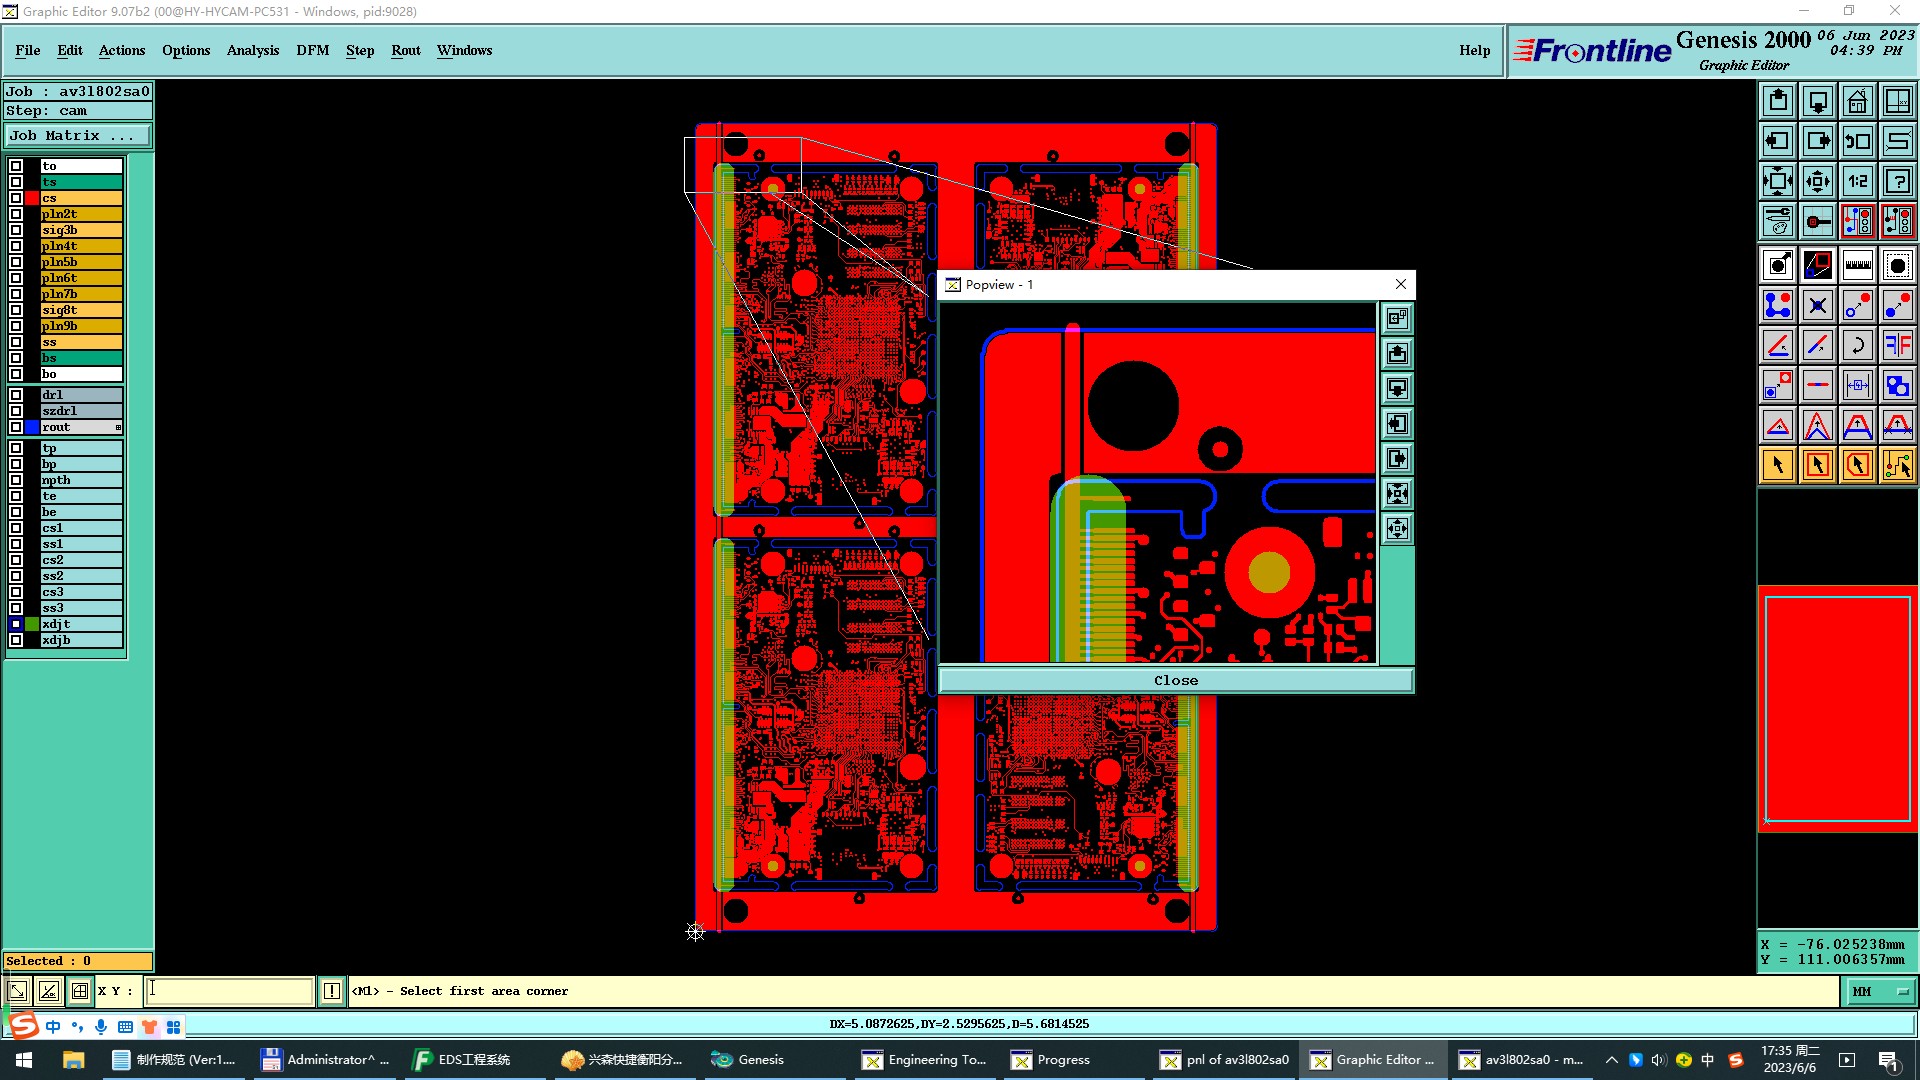Toggle the rout layer checkbox
1920x1080 pixels.
click(16, 427)
